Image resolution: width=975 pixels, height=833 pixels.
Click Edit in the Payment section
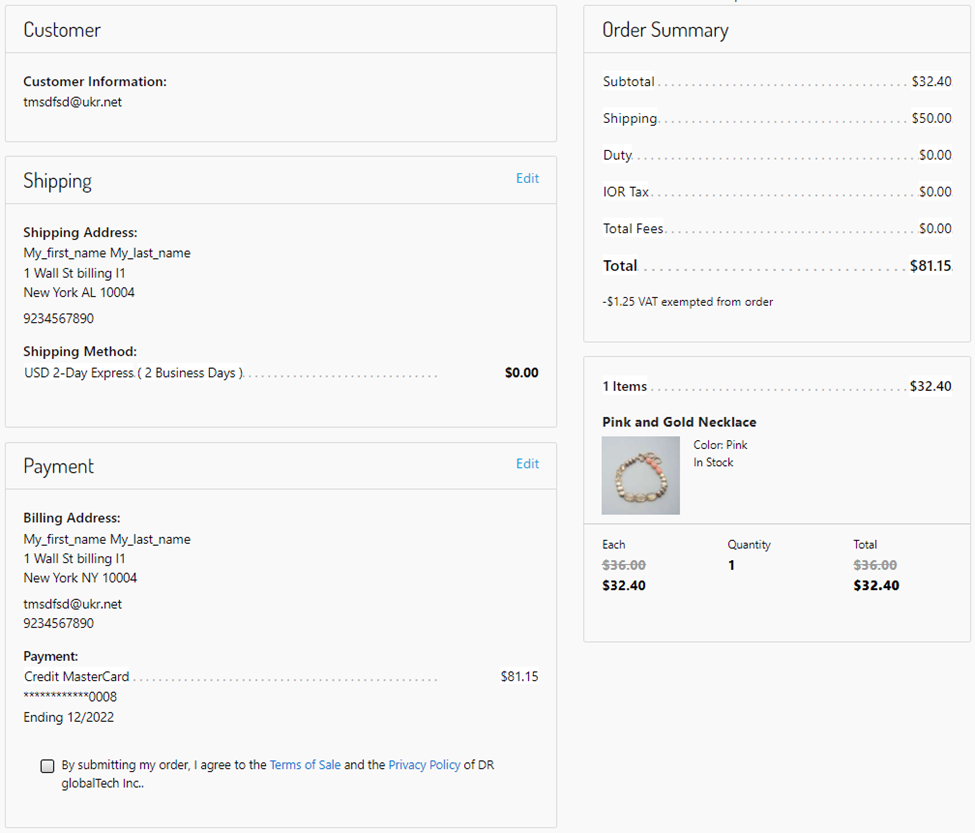[x=527, y=464]
